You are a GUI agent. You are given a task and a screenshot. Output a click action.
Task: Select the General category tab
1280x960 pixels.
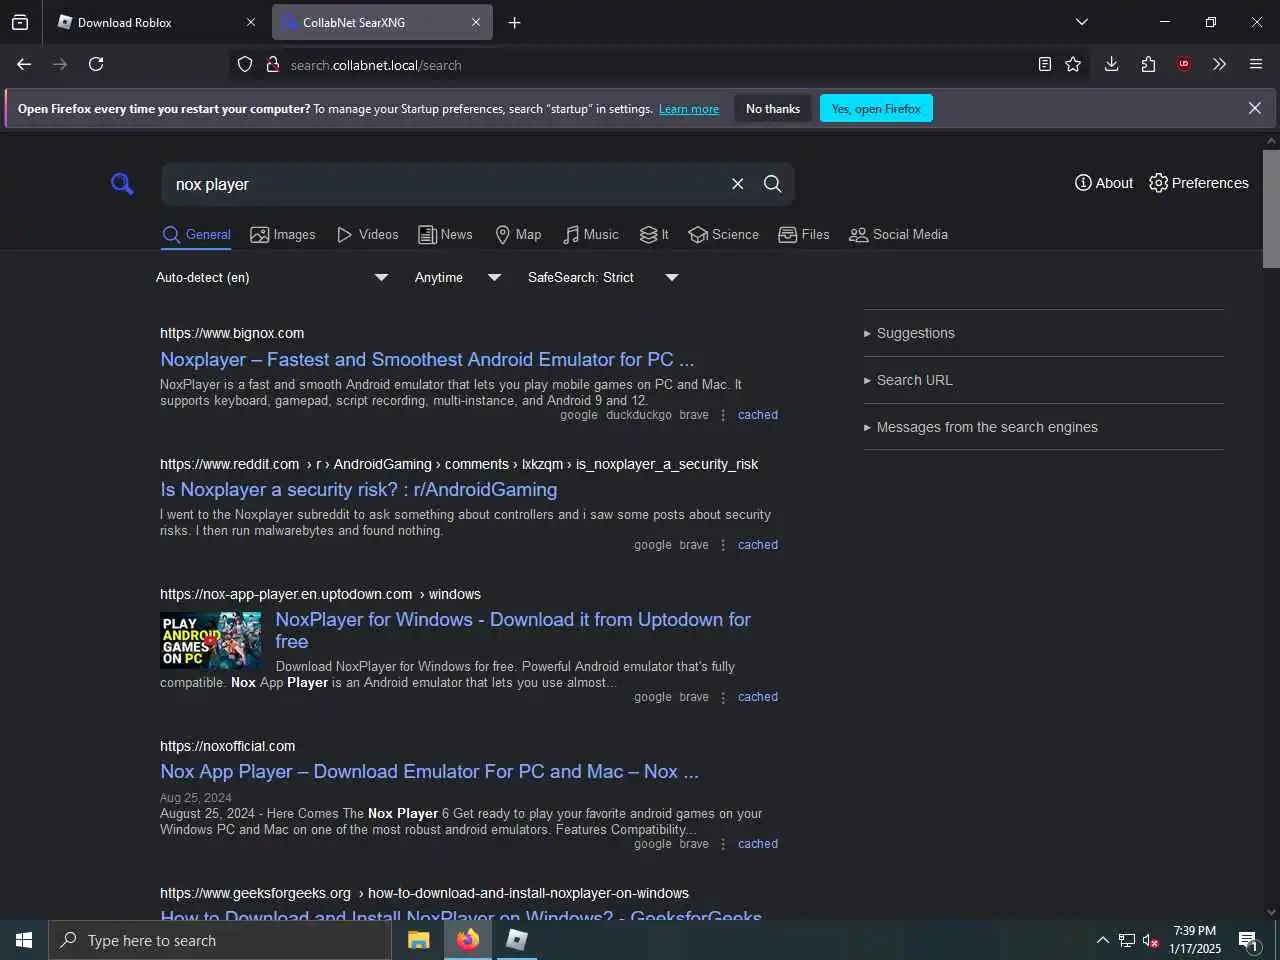pyautogui.click(x=197, y=234)
